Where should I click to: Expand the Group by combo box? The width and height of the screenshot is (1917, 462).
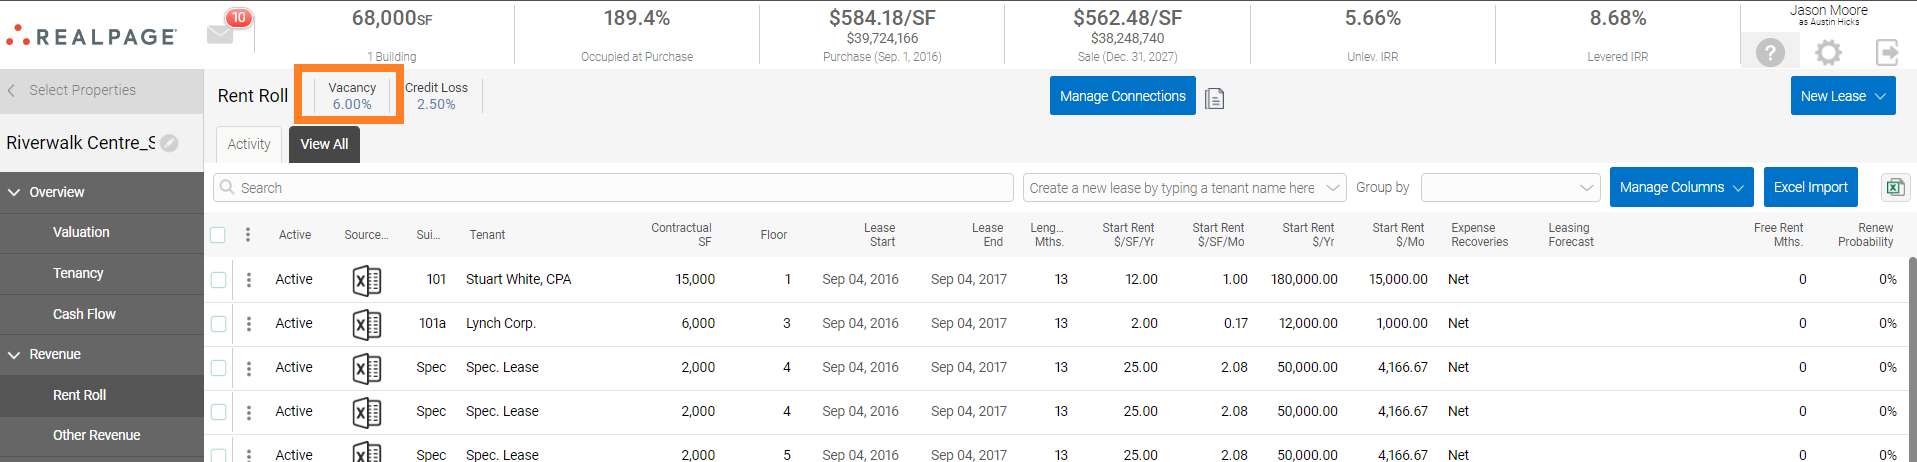tap(1510, 188)
